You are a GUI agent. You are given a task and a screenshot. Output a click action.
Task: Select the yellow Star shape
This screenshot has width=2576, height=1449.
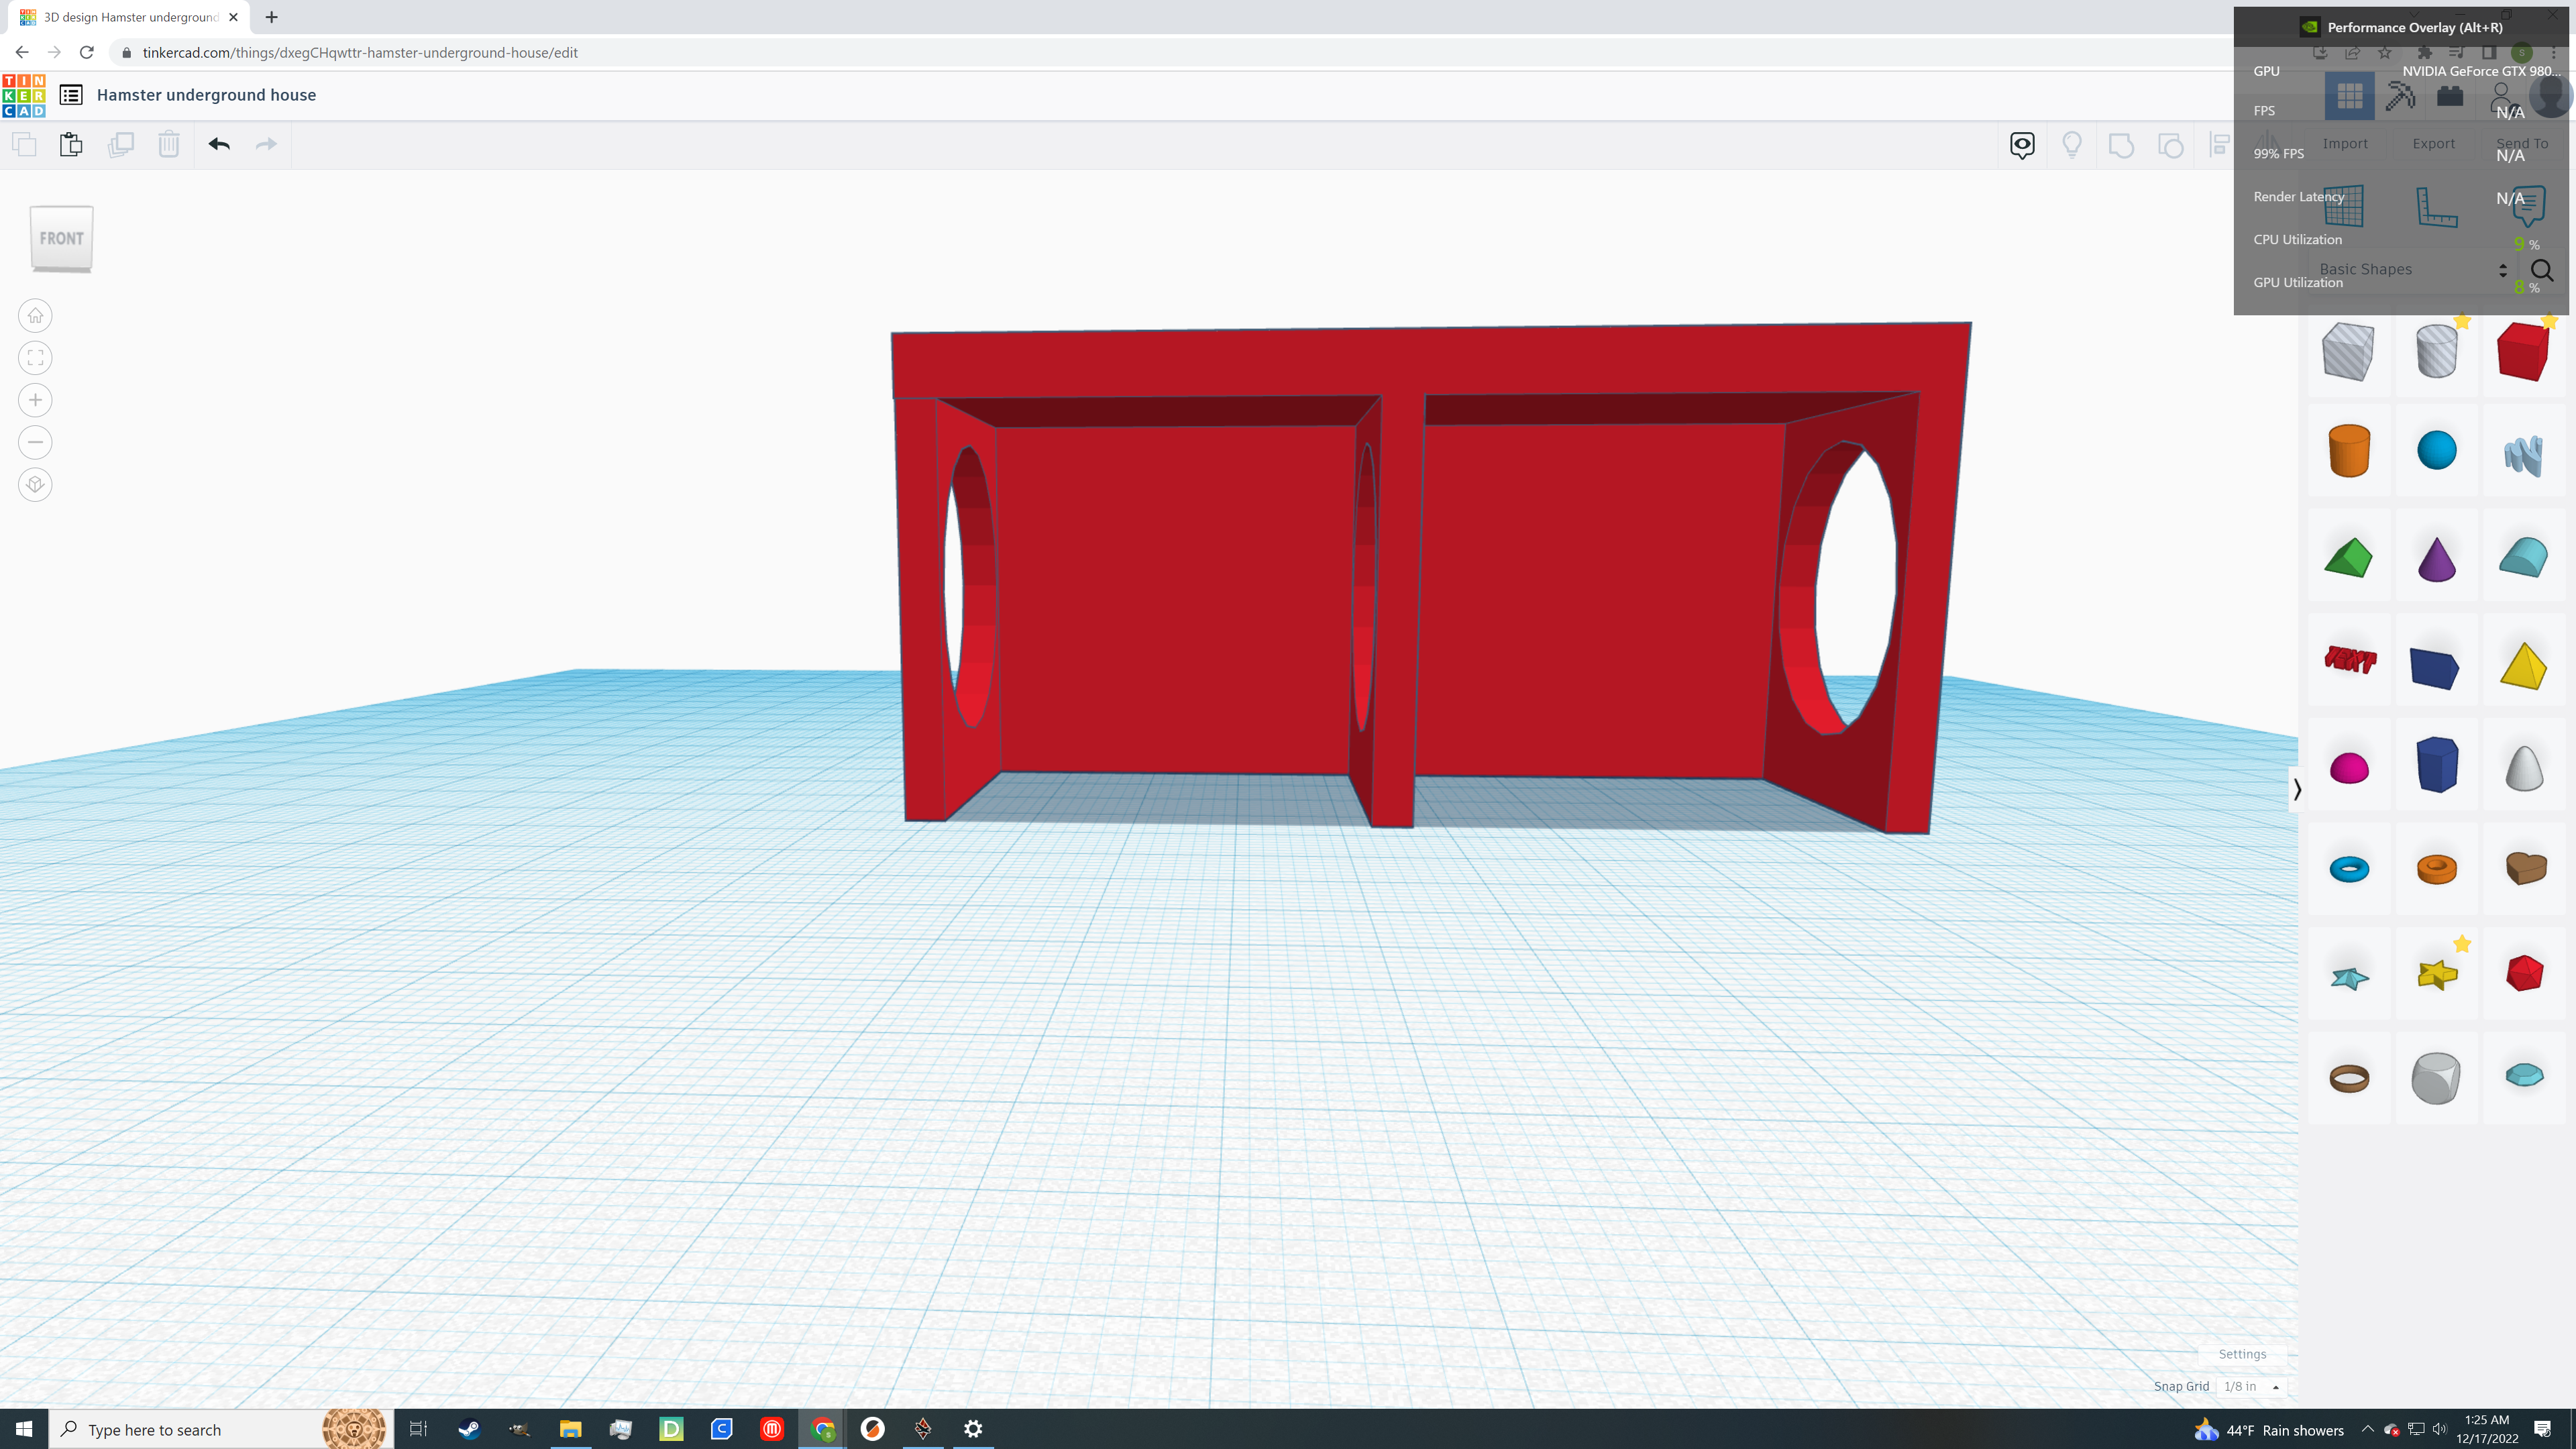tap(2437, 974)
